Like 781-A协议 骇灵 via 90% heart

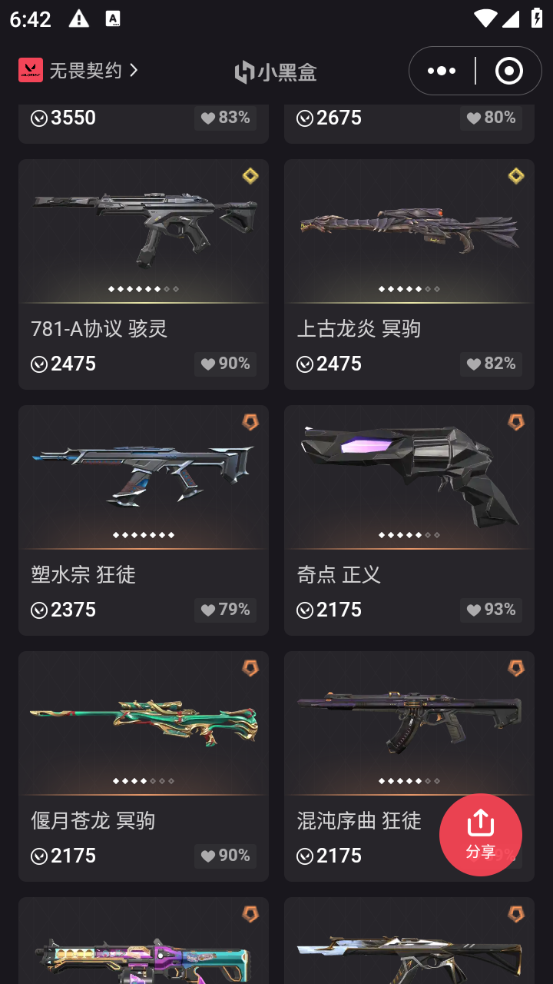point(225,364)
